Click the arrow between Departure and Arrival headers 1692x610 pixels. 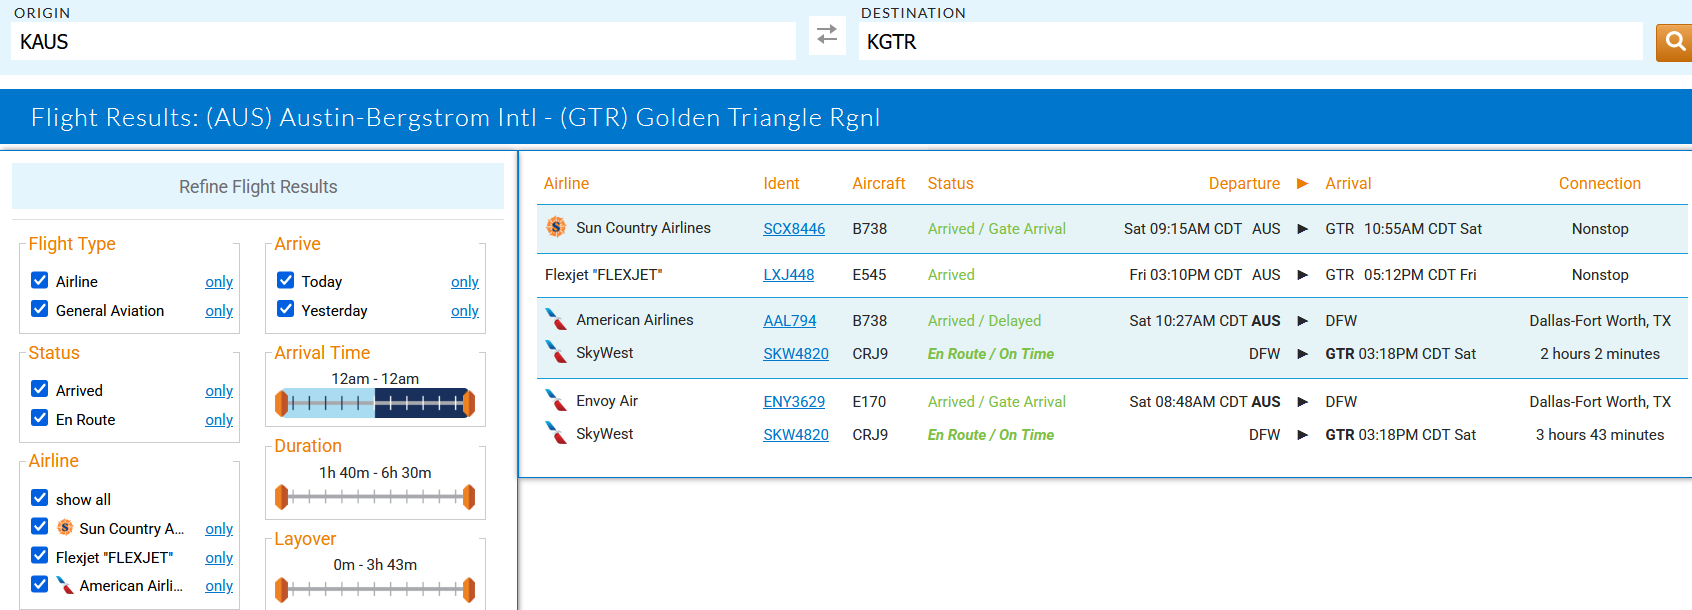pyautogui.click(x=1302, y=183)
